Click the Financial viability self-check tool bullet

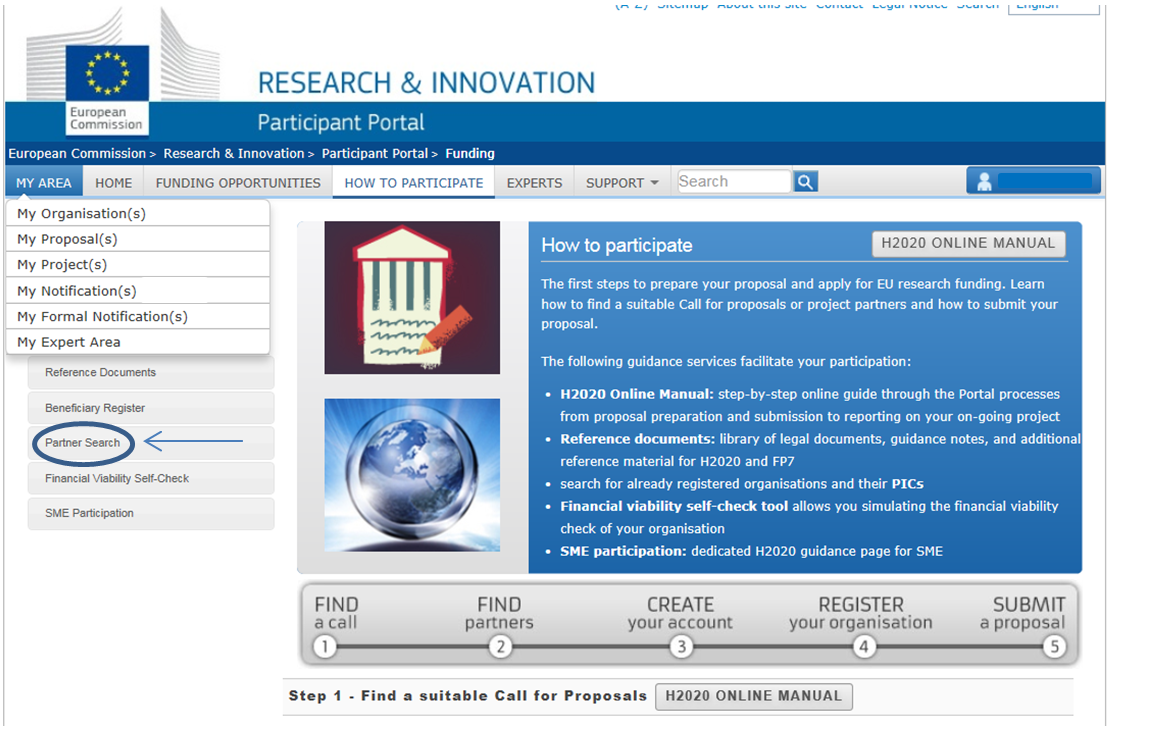pyautogui.click(x=674, y=506)
